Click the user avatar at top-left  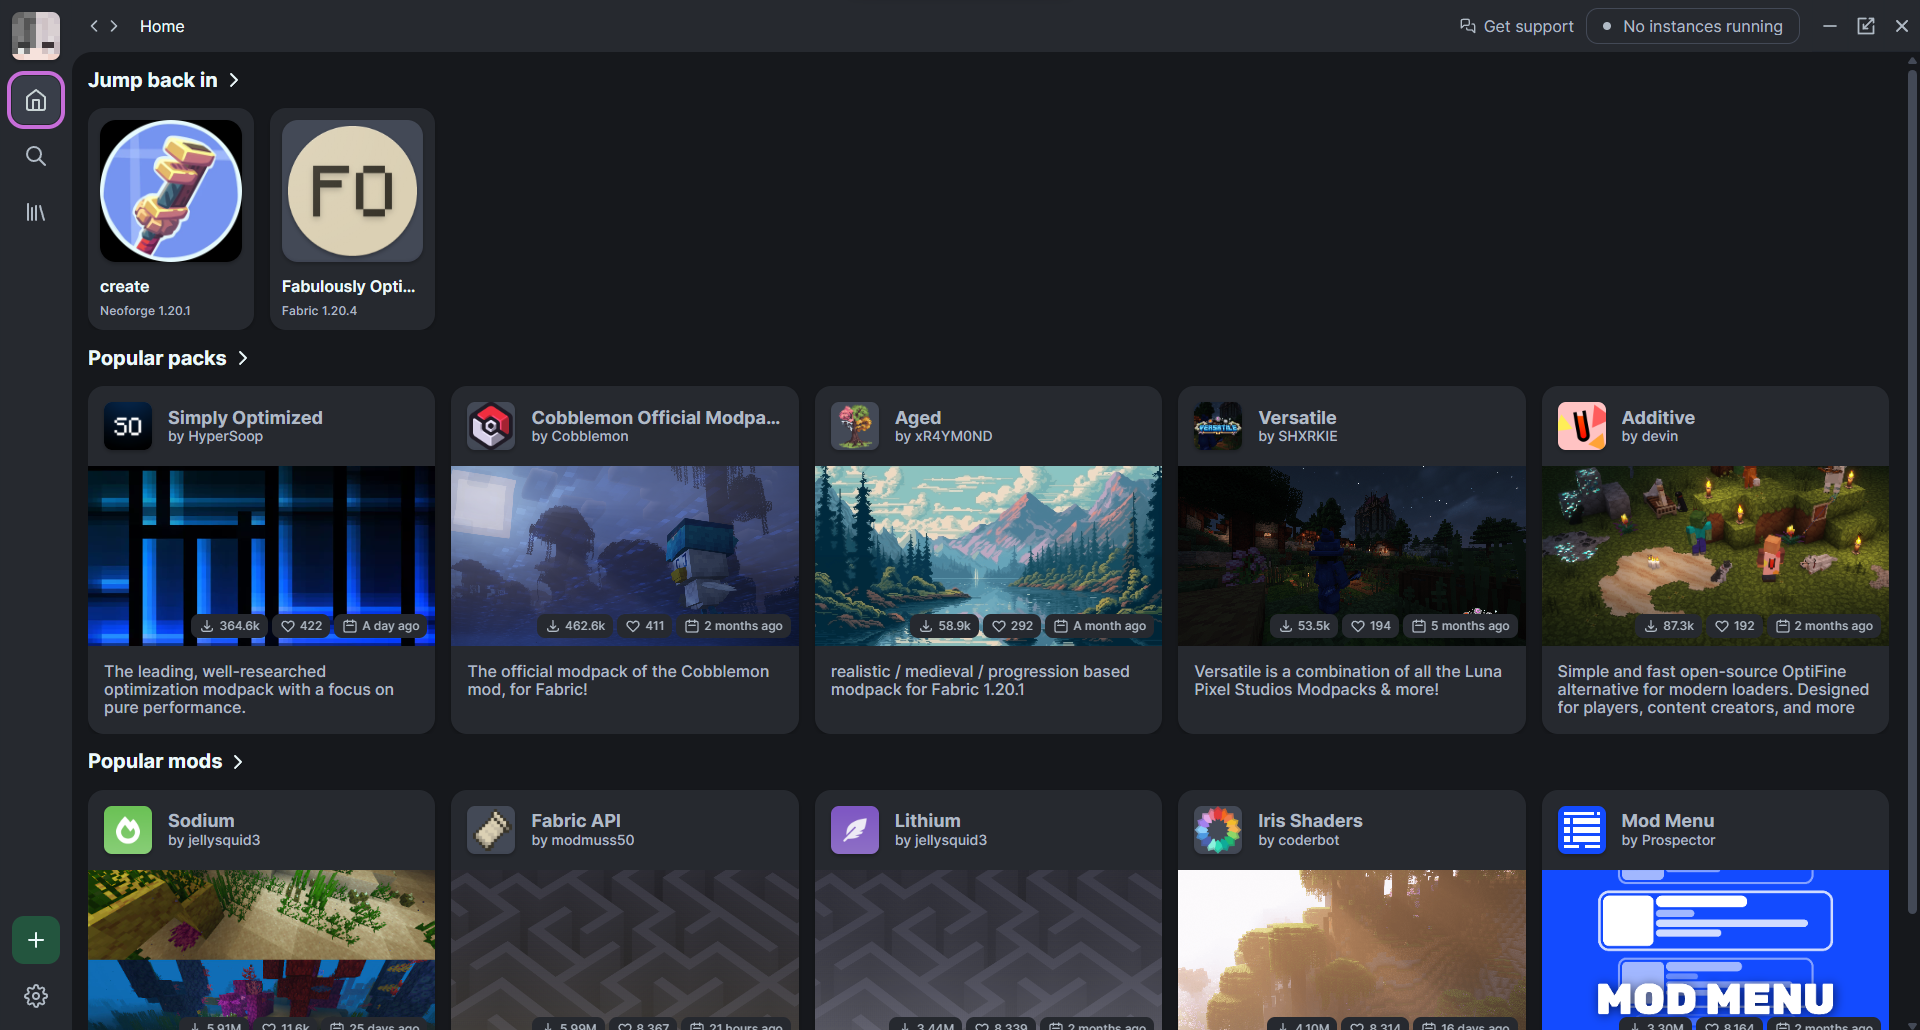pyautogui.click(x=36, y=35)
